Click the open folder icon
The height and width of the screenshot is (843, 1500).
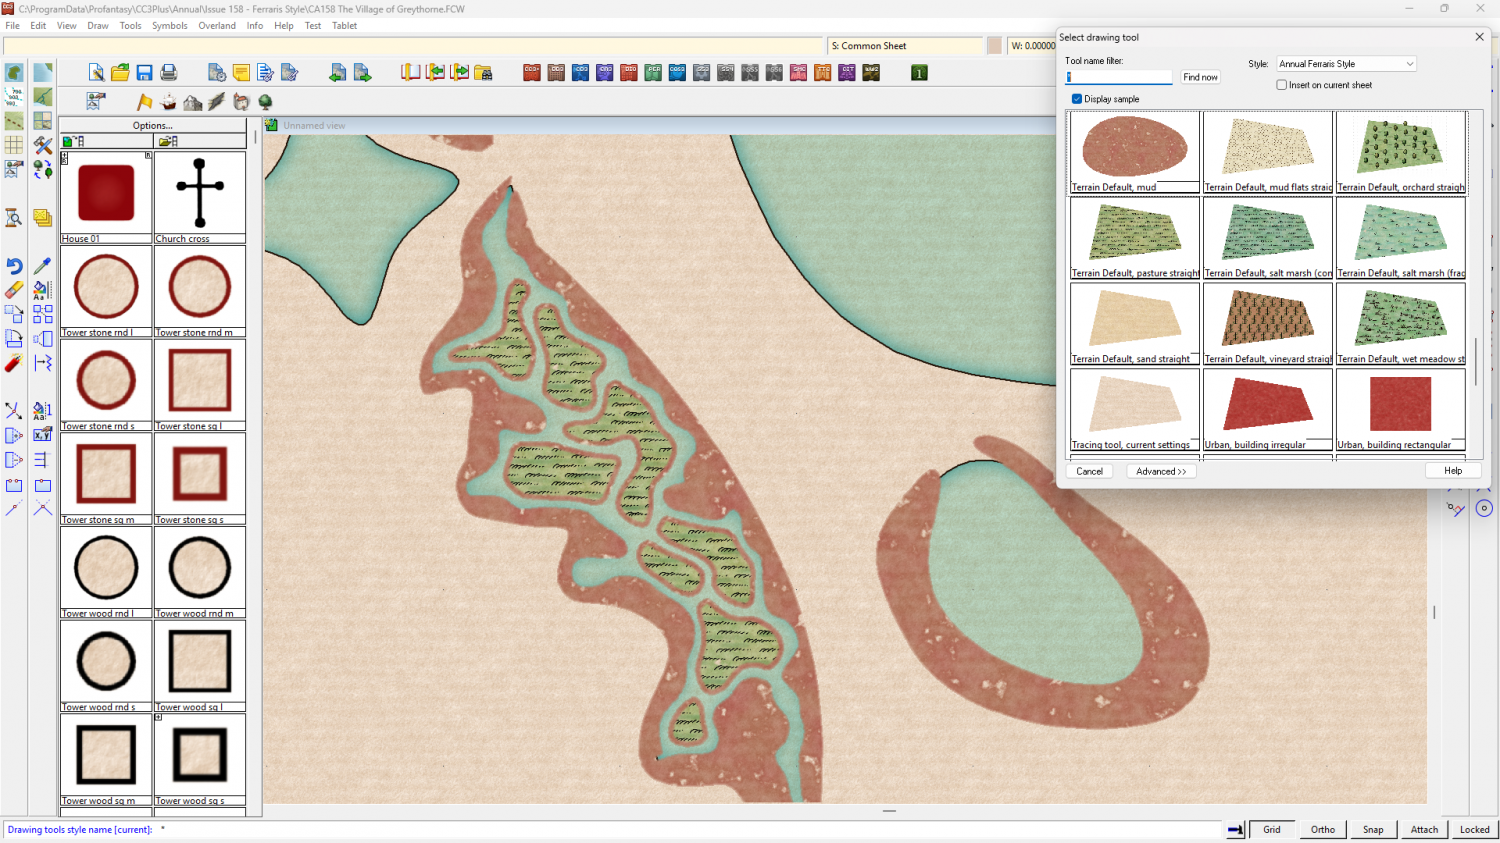click(120, 73)
